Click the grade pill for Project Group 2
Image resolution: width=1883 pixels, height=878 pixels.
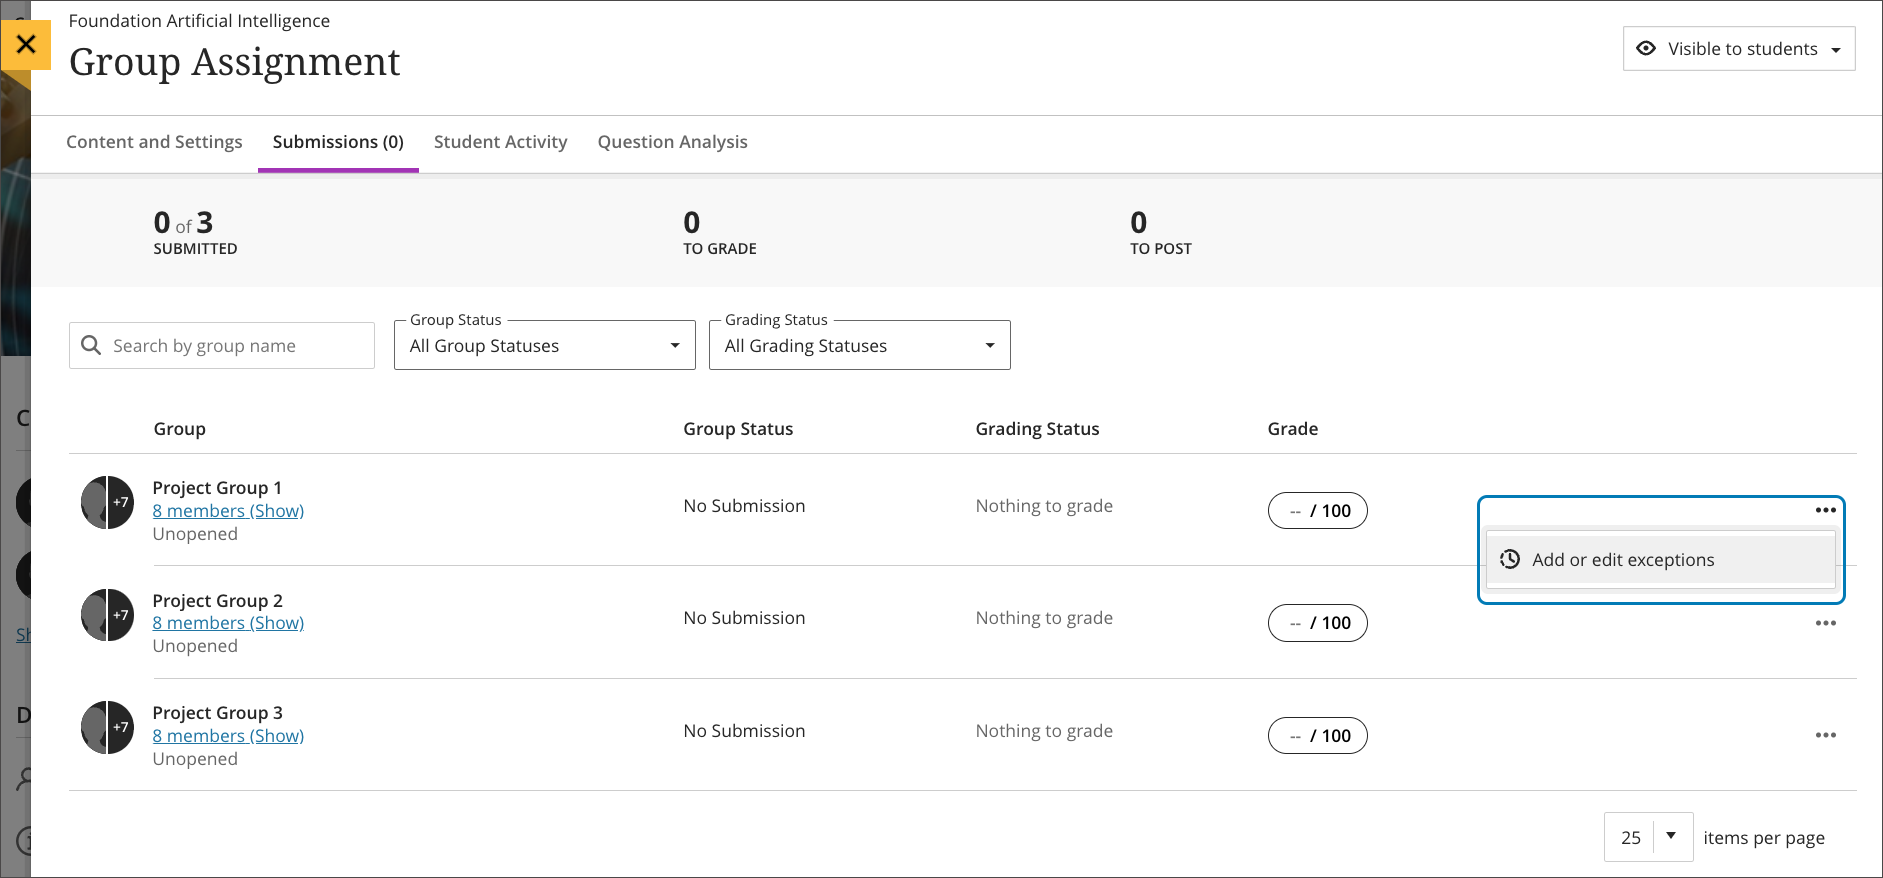1317,623
